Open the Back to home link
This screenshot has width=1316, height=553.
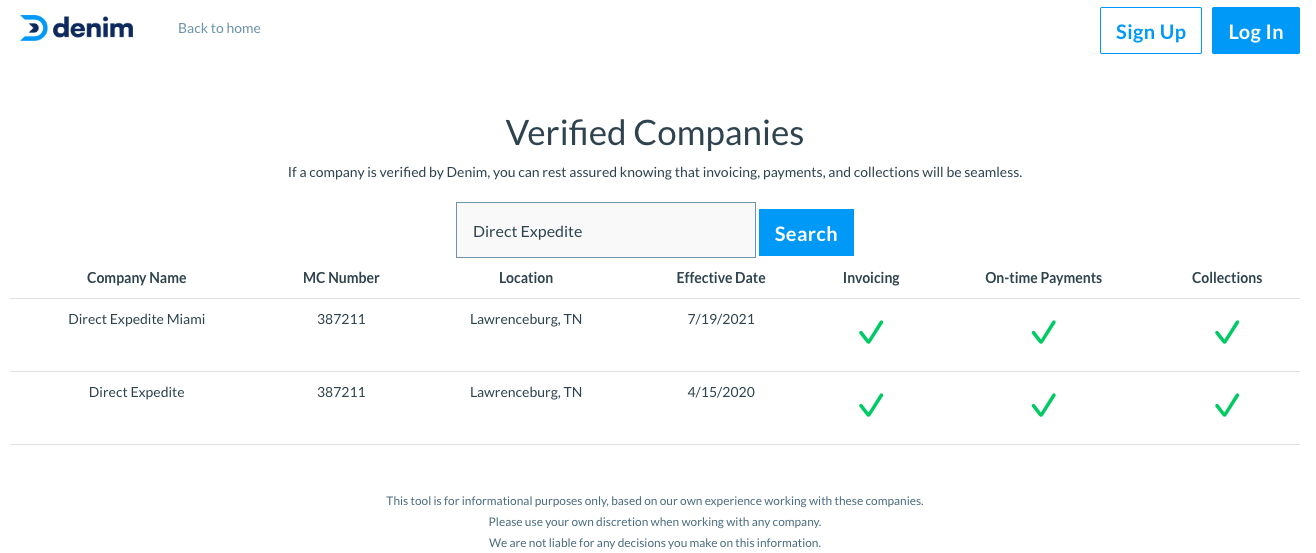click(x=219, y=28)
